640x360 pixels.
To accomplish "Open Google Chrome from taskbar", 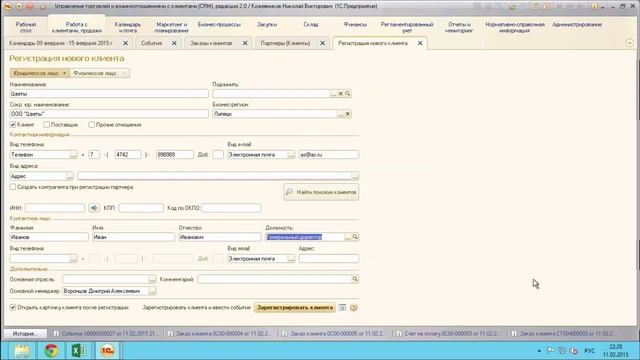I will (x=51, y=351).
